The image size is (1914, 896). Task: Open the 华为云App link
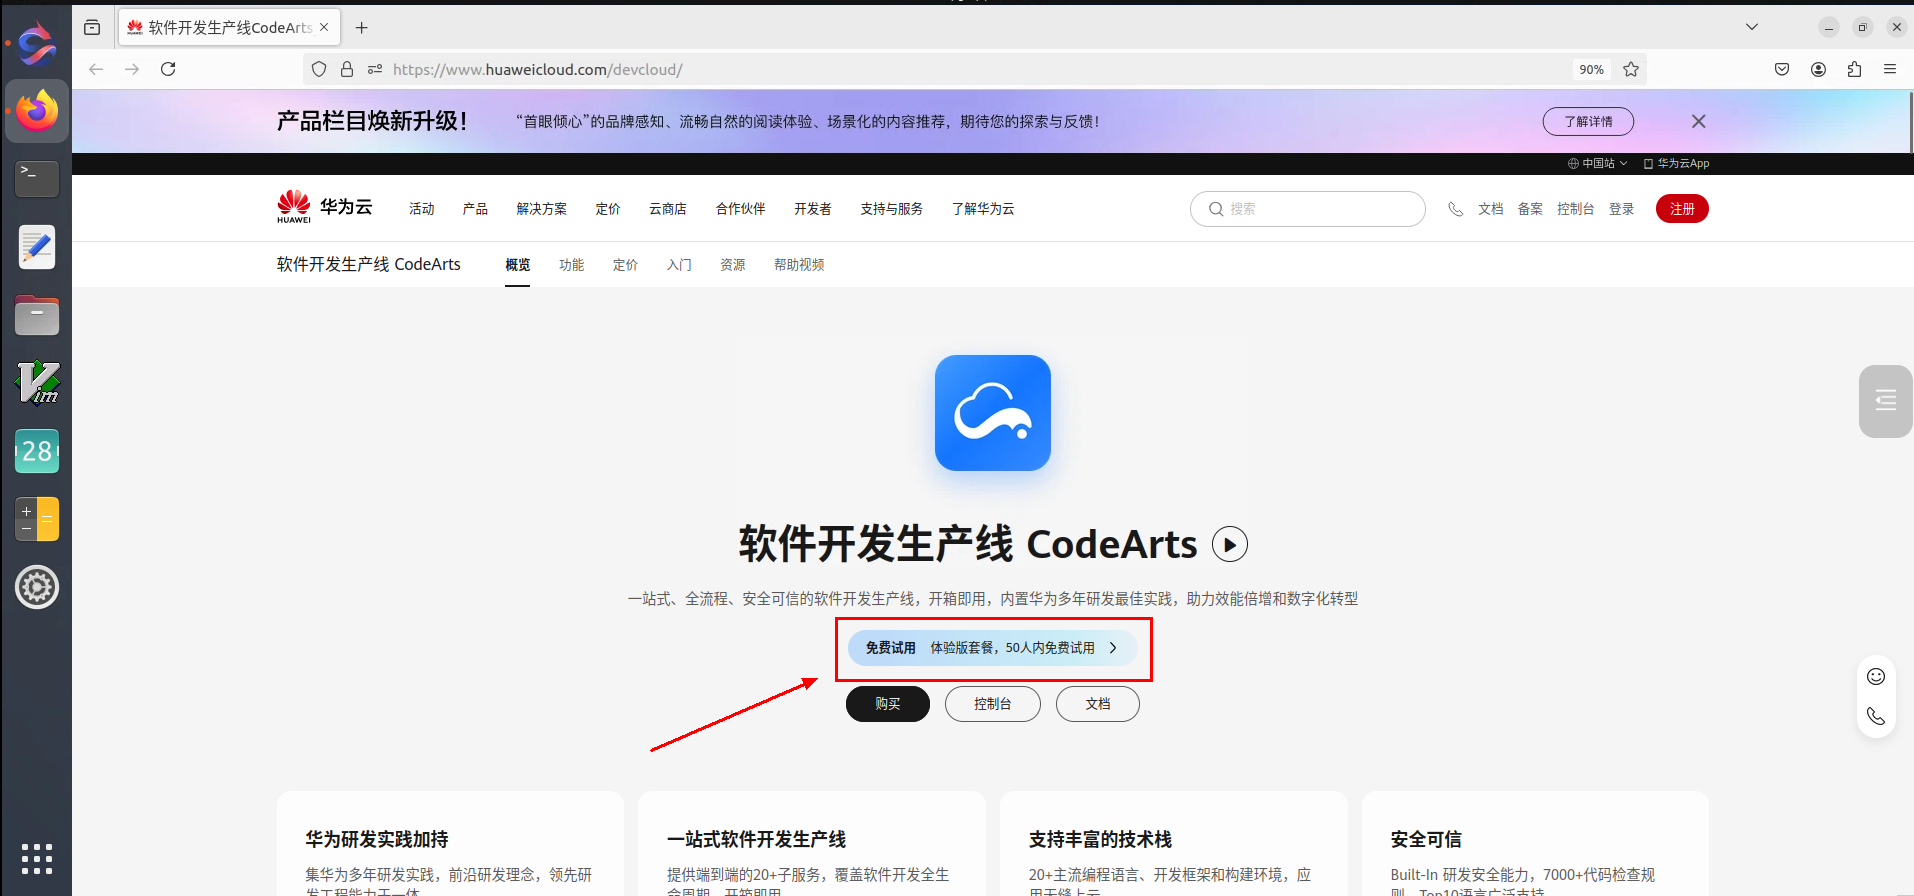point(1677,163)
